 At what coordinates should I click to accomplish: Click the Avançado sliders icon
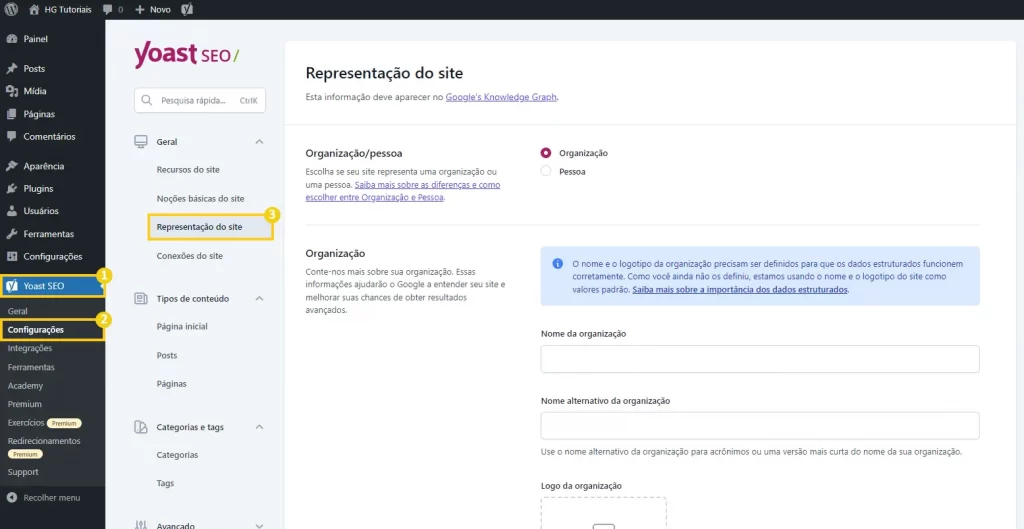click(140, 525)
